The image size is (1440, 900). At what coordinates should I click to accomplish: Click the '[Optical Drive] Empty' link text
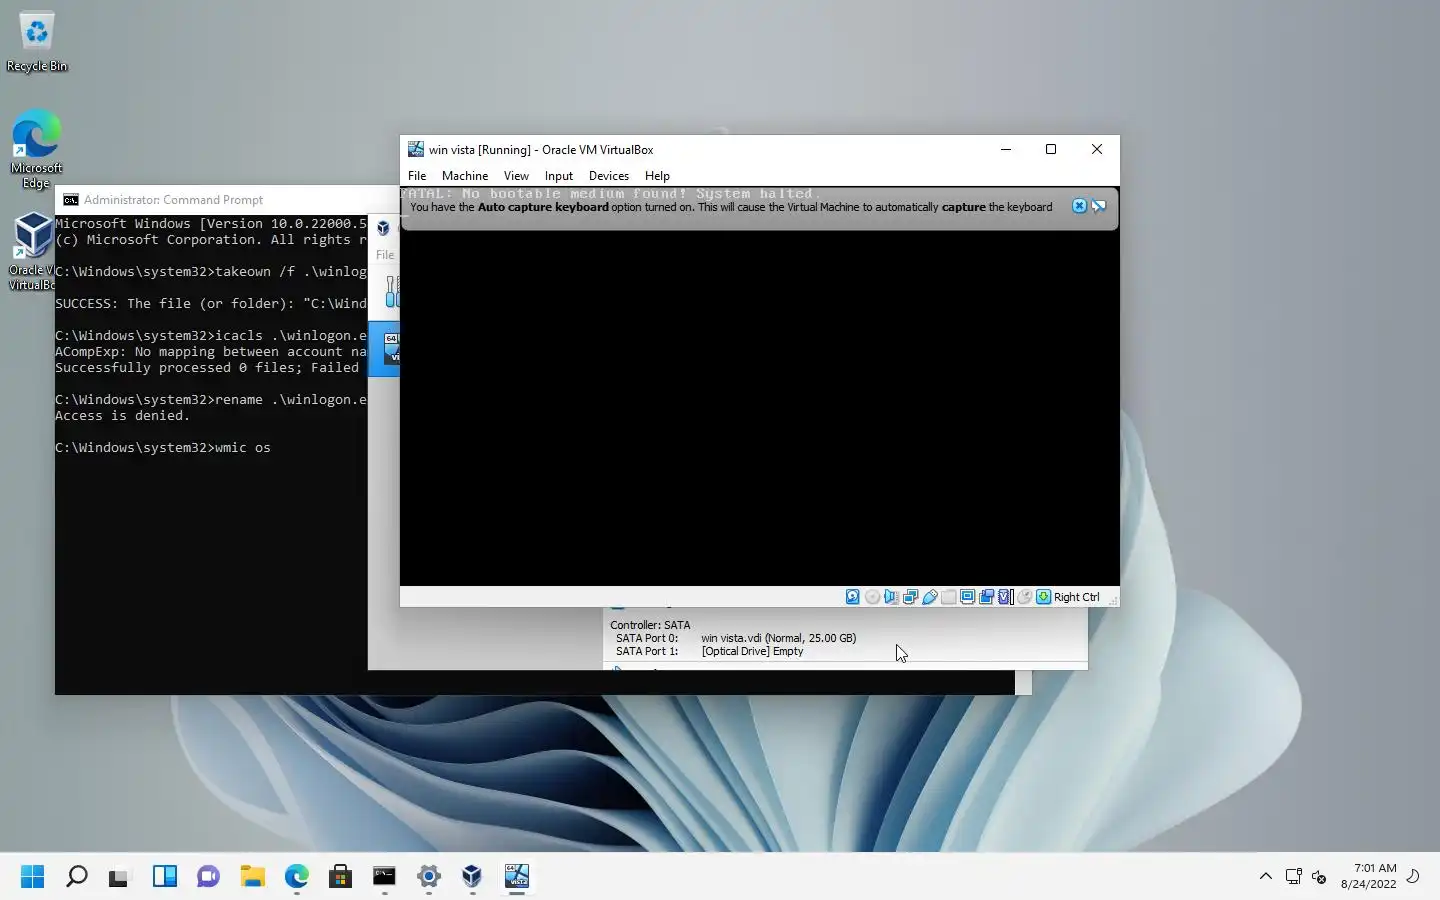pos(752,651)
